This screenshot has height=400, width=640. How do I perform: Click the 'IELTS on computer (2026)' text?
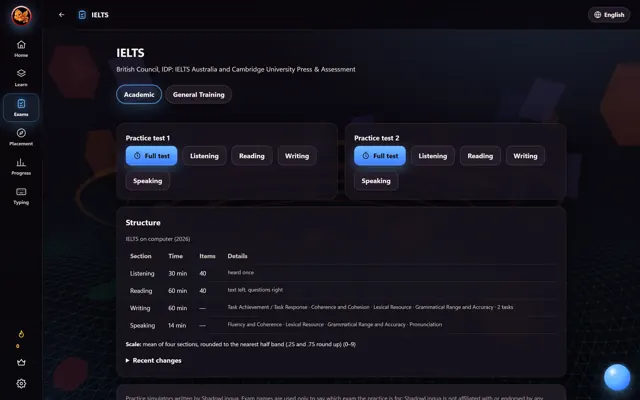(x=158, y=239)
